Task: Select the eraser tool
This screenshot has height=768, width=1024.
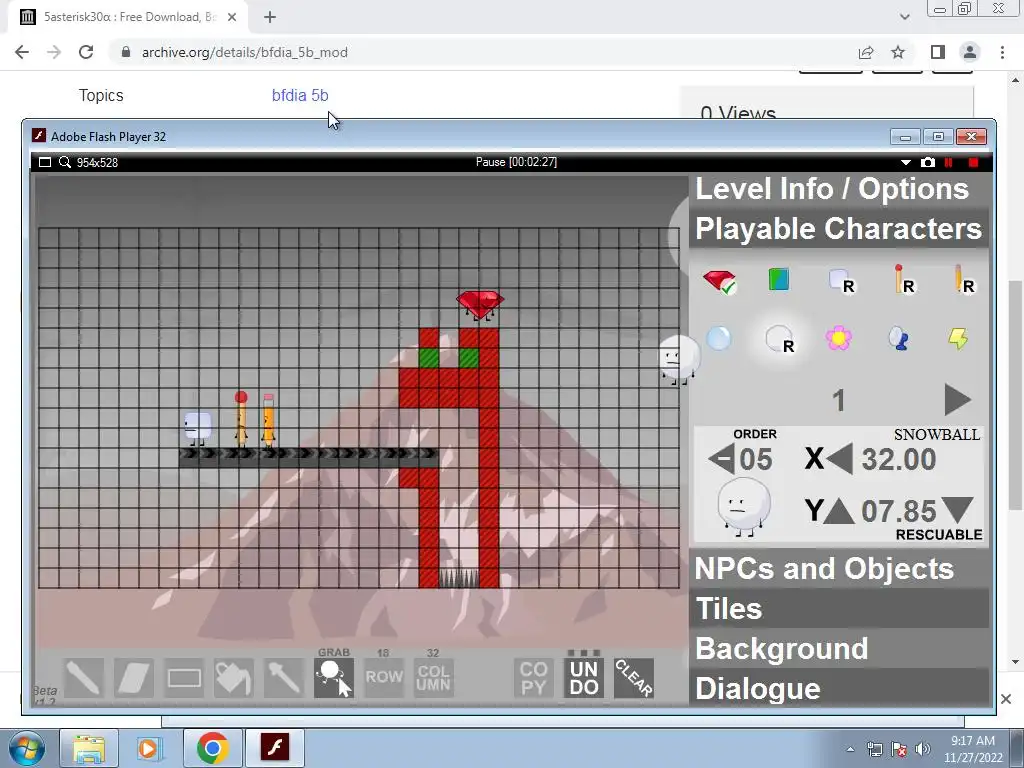Action: pos(134,677)
